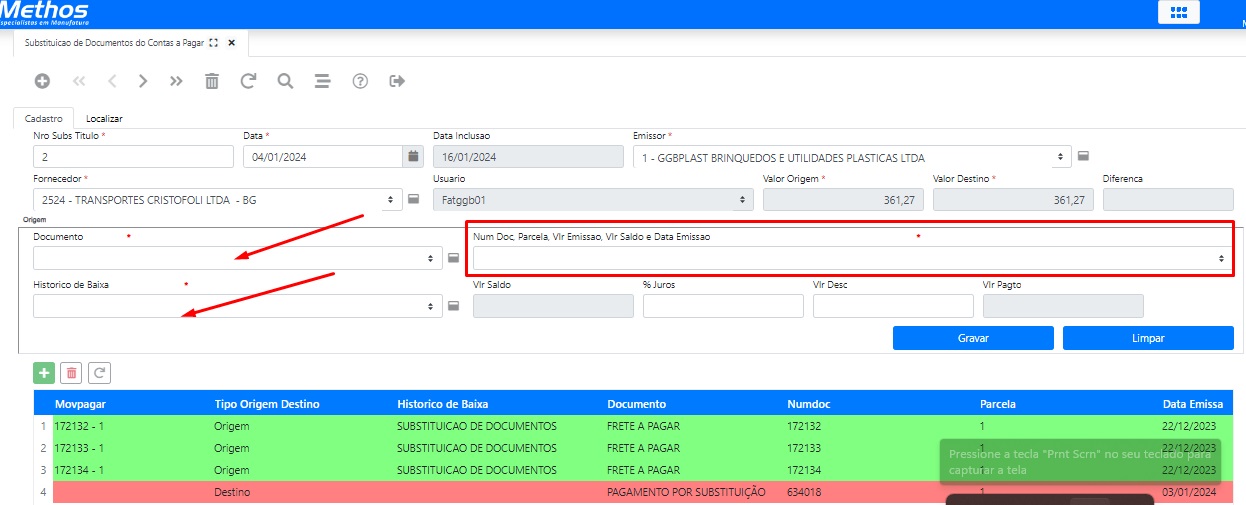
Task: Refresh grid with circular arrow button
Action: click(x=99, y=373)
